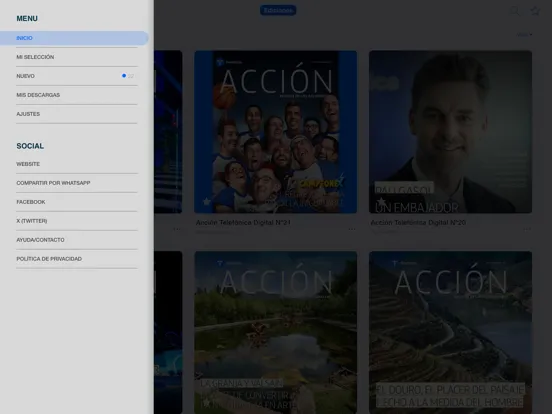552x414 pixels.
Task: Open AJUSTES settings entry
Action: point(77,114)
